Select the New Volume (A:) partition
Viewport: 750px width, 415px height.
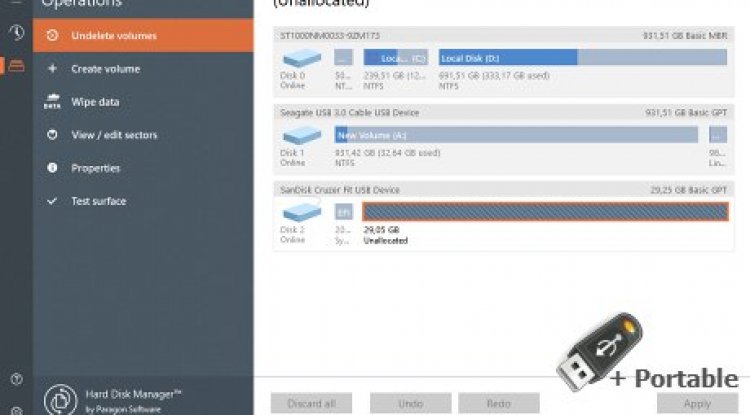pos(516,135)
